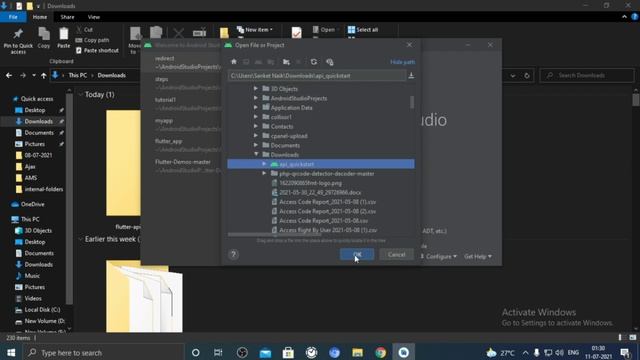640x360 pixels.
Task: Collapse the Downloads folder in dialog tree
Action: point(256,154)
